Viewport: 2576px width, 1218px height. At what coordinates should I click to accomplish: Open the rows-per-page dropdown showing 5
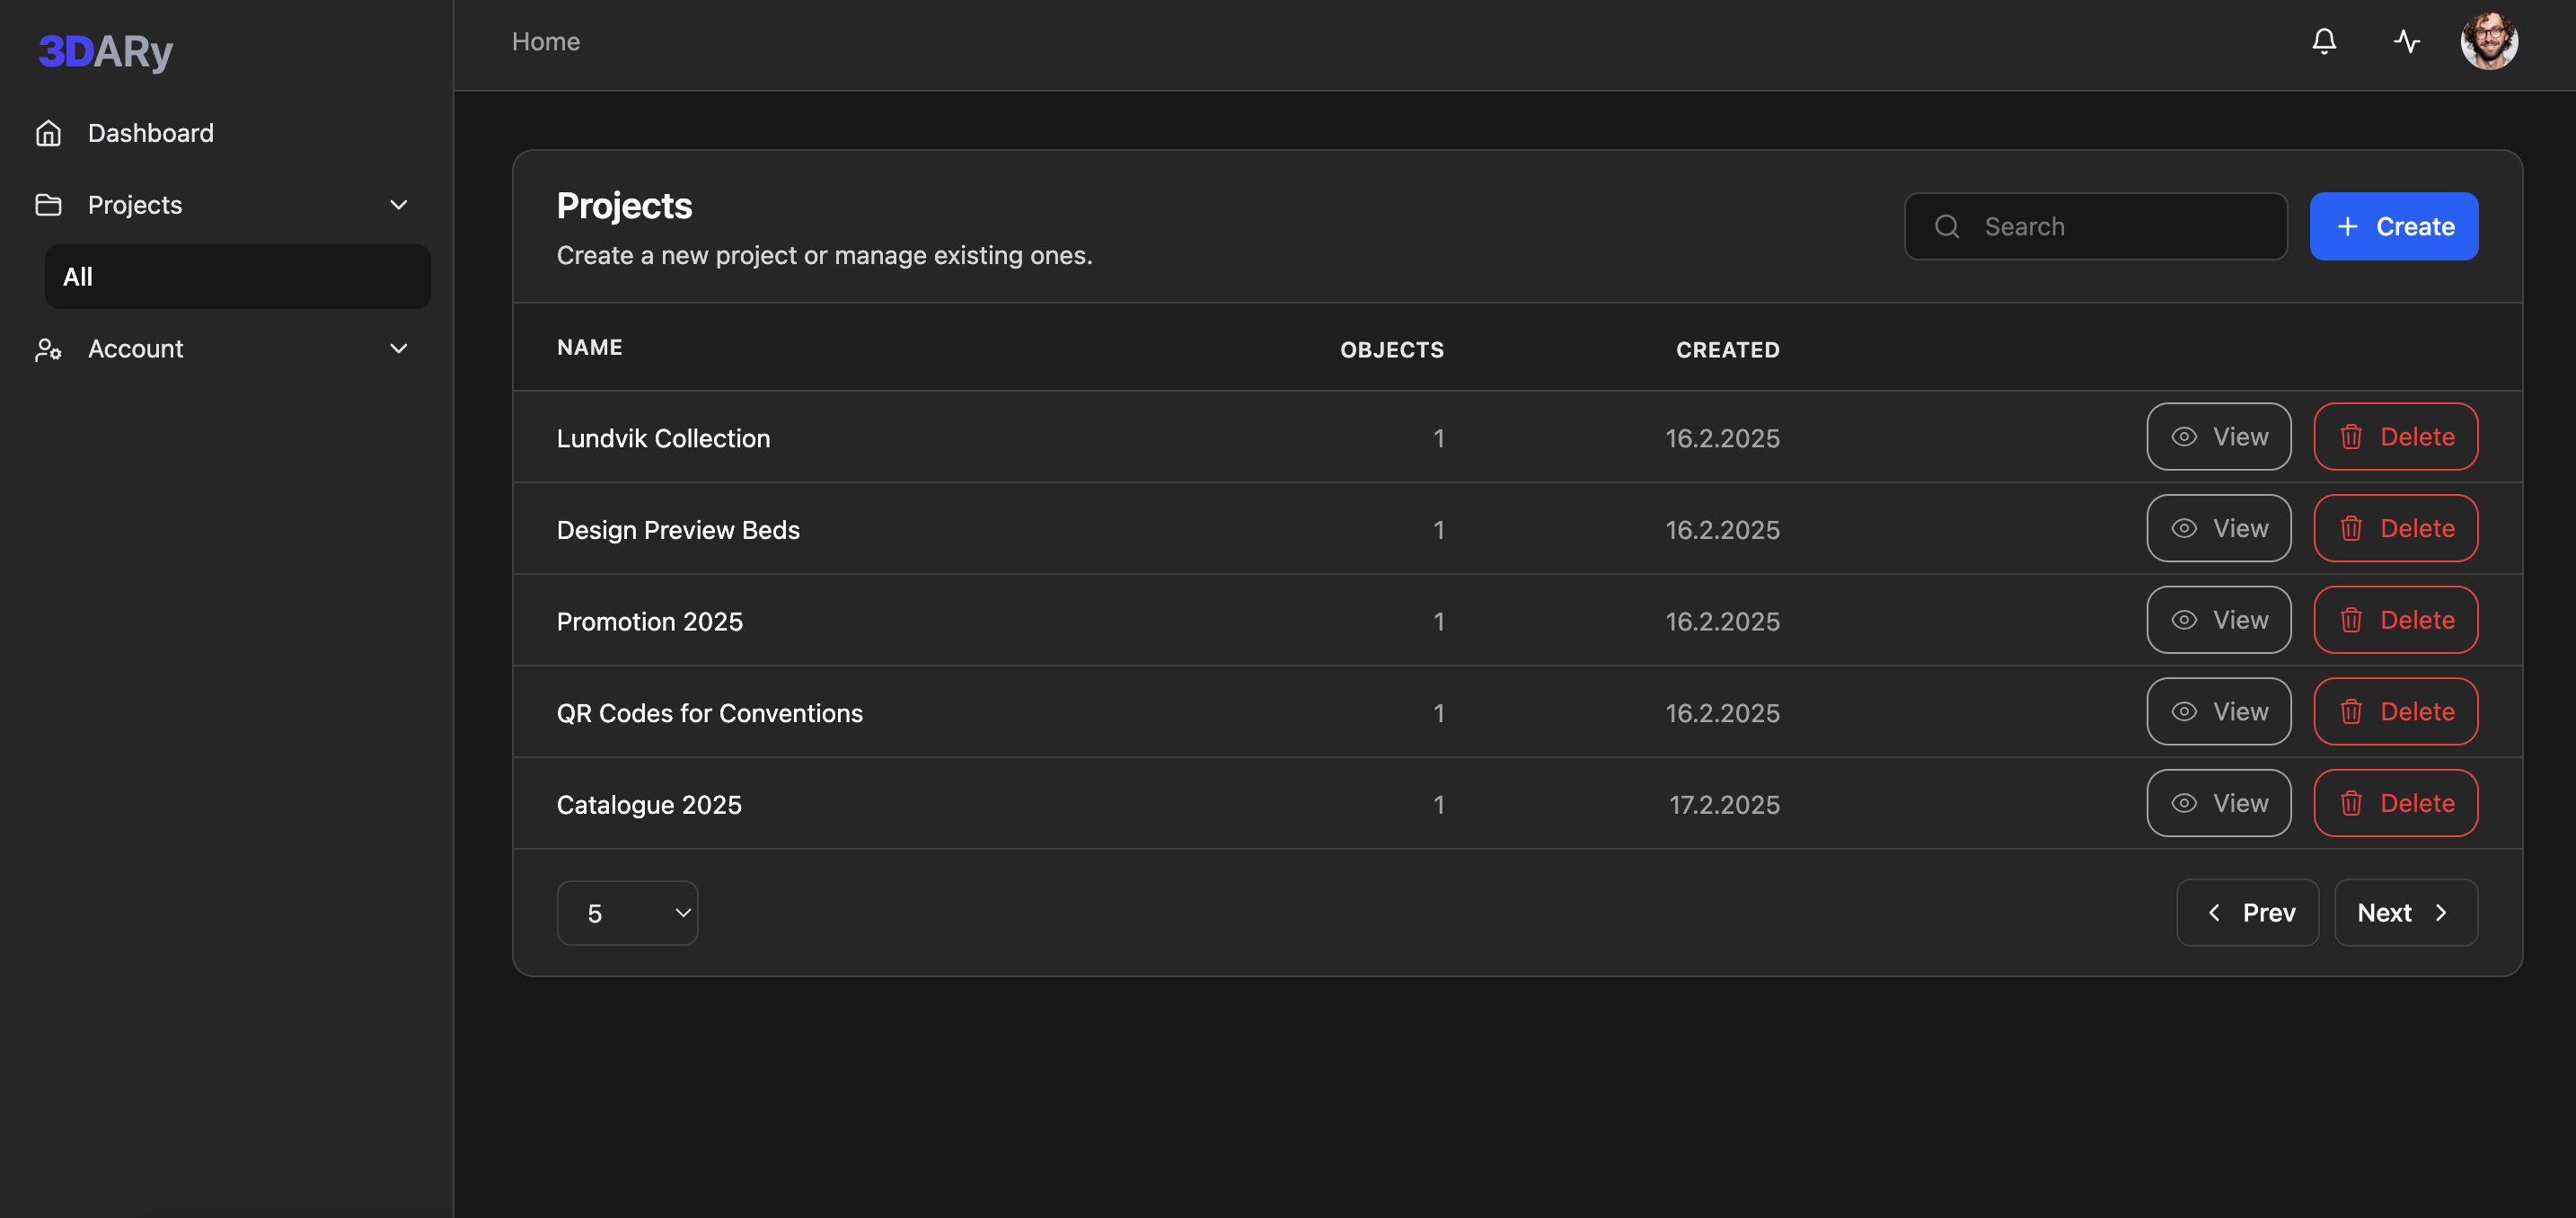[x=627, y=913]
